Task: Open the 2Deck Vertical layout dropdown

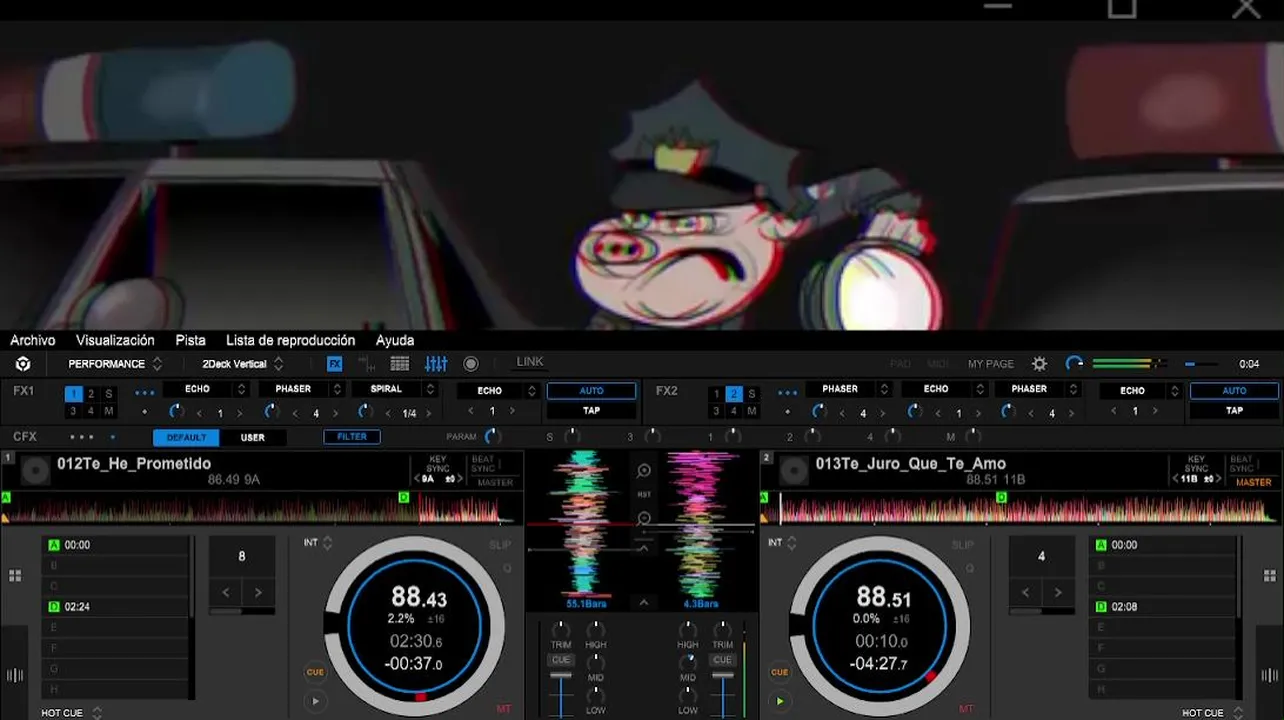Action: (243, 364)
